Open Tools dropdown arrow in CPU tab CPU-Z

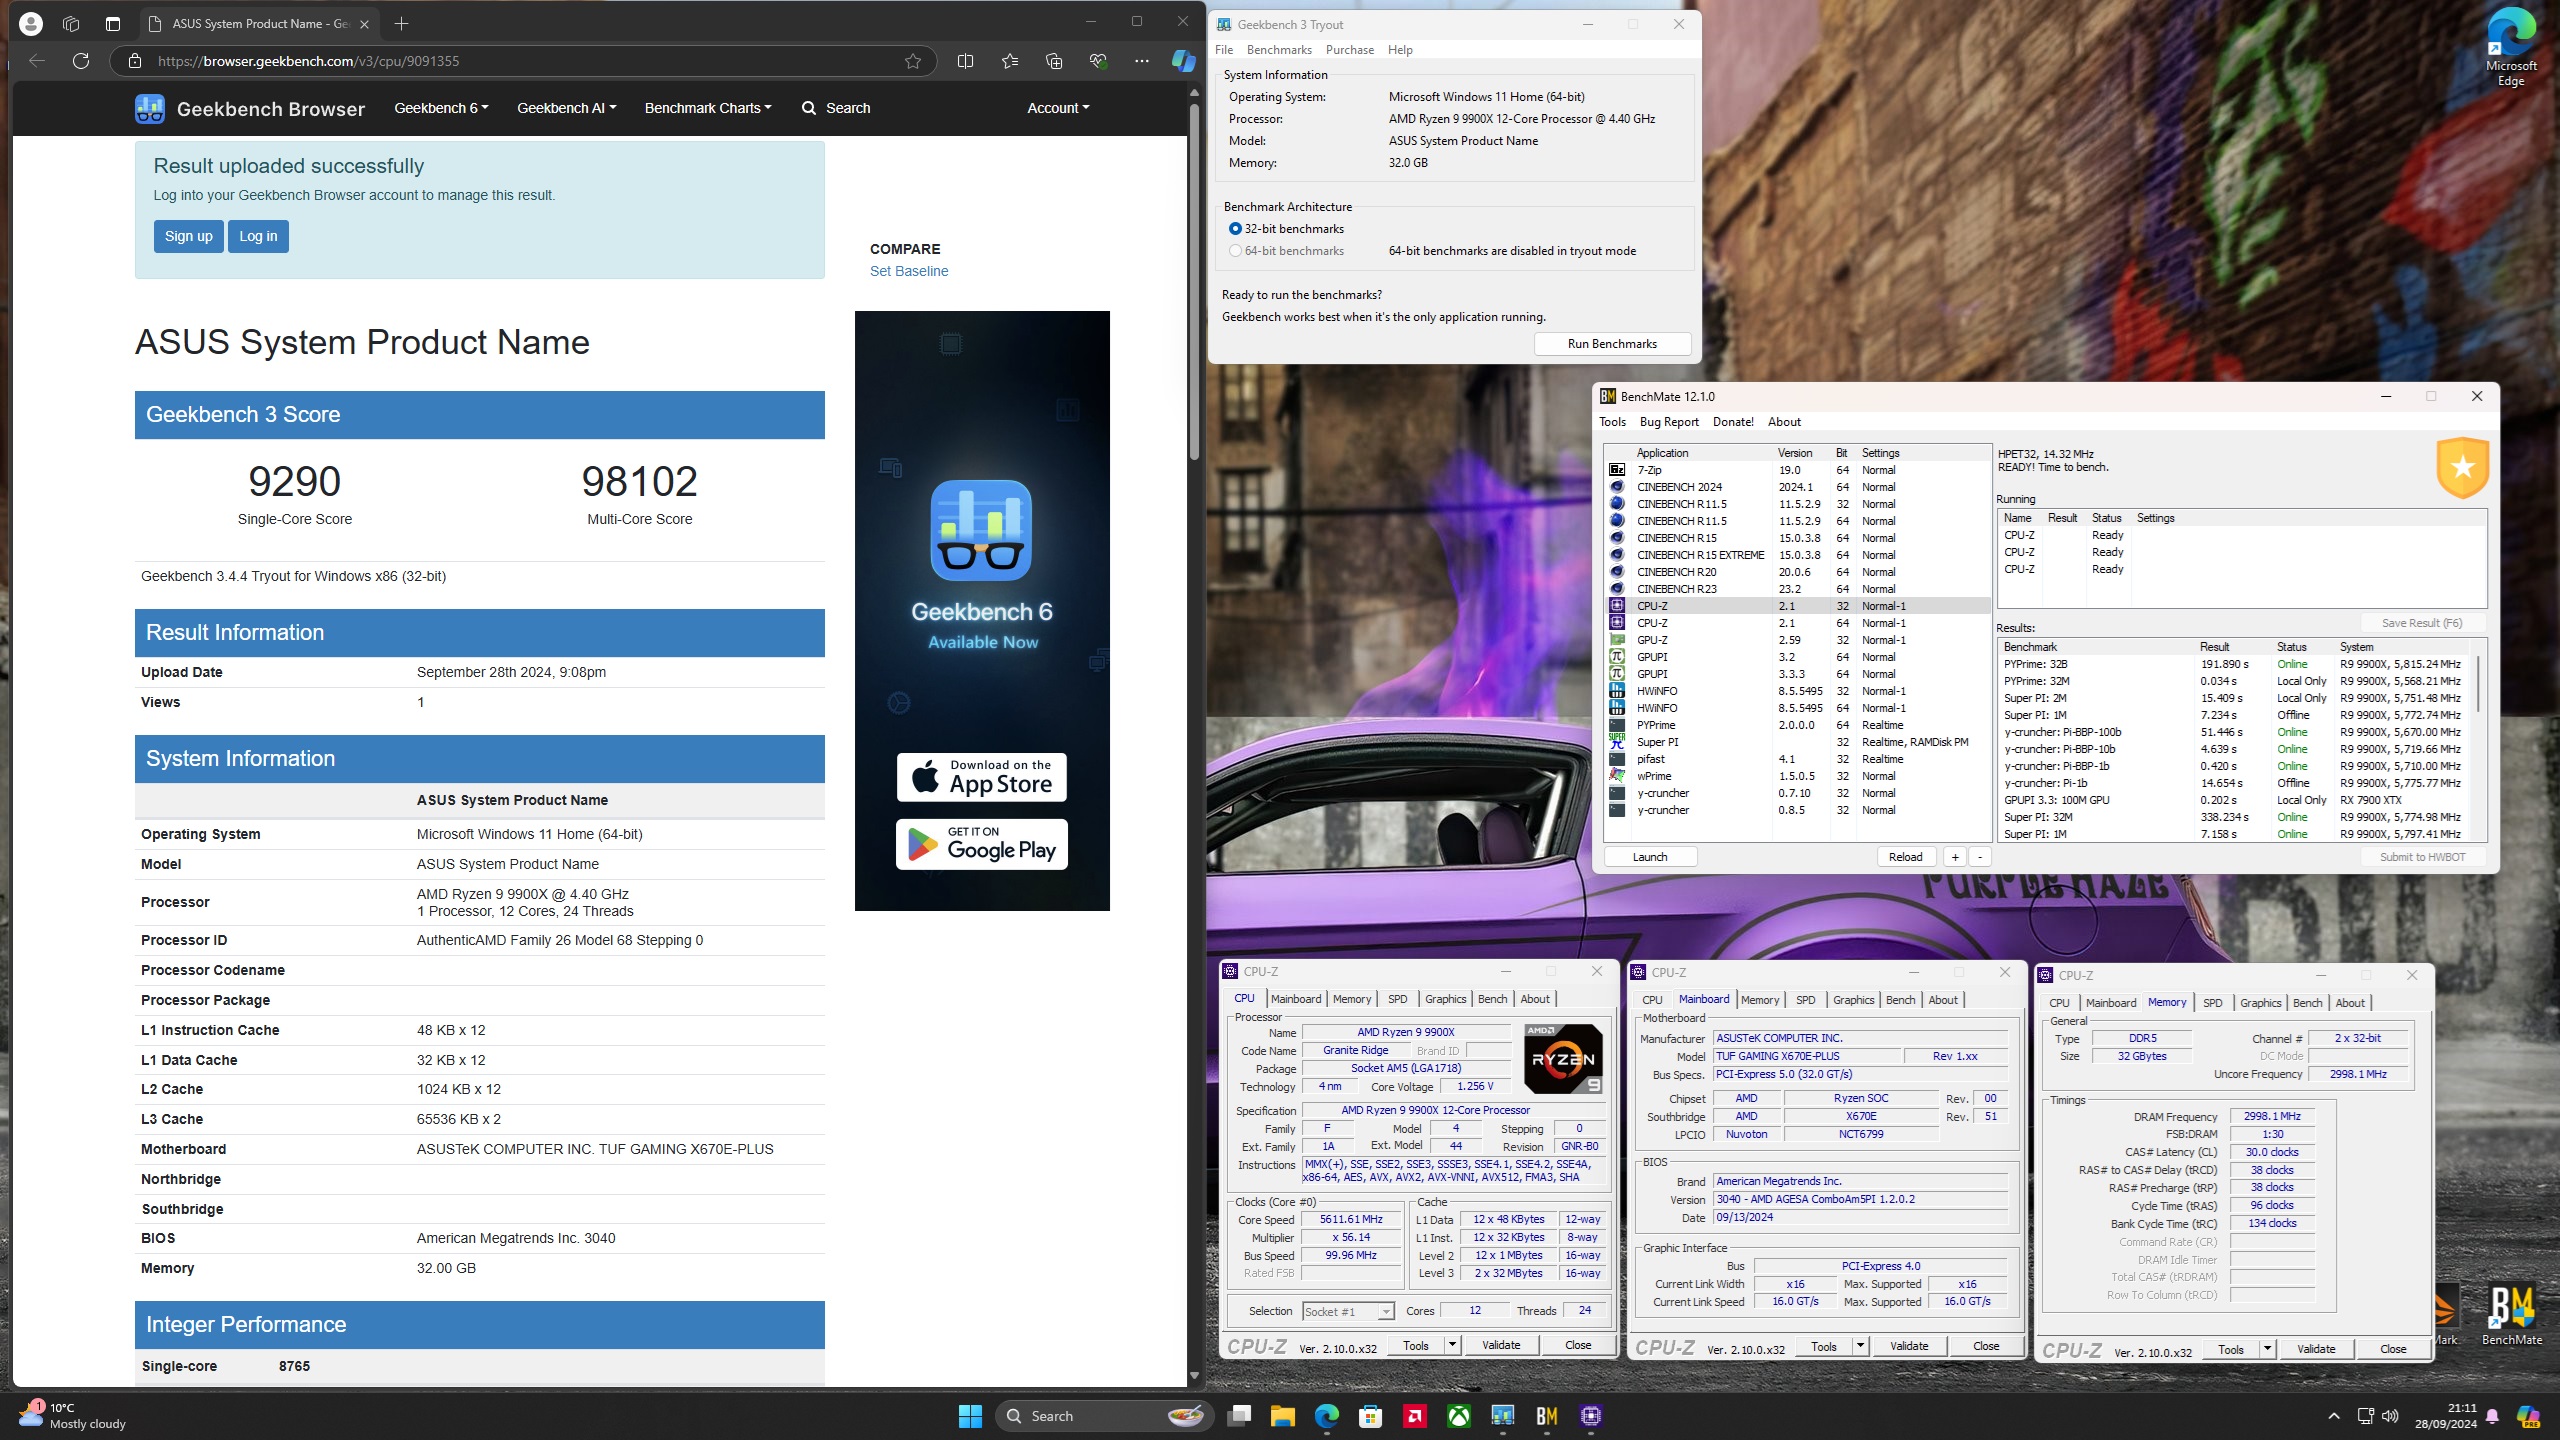coord(1452,1345)
